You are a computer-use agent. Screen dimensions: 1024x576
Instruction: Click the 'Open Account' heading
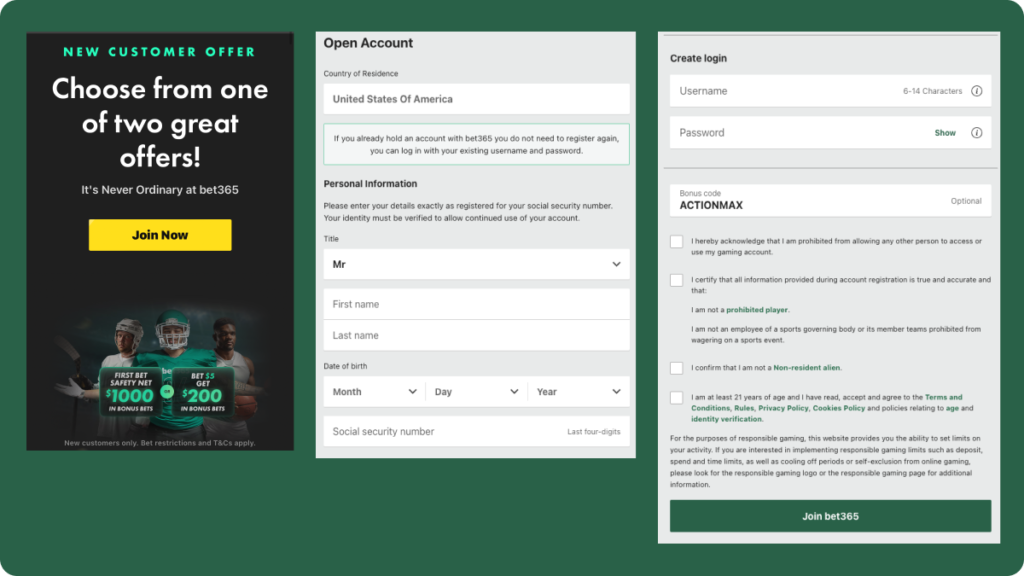pyautogui.click(x=368, y=43)
